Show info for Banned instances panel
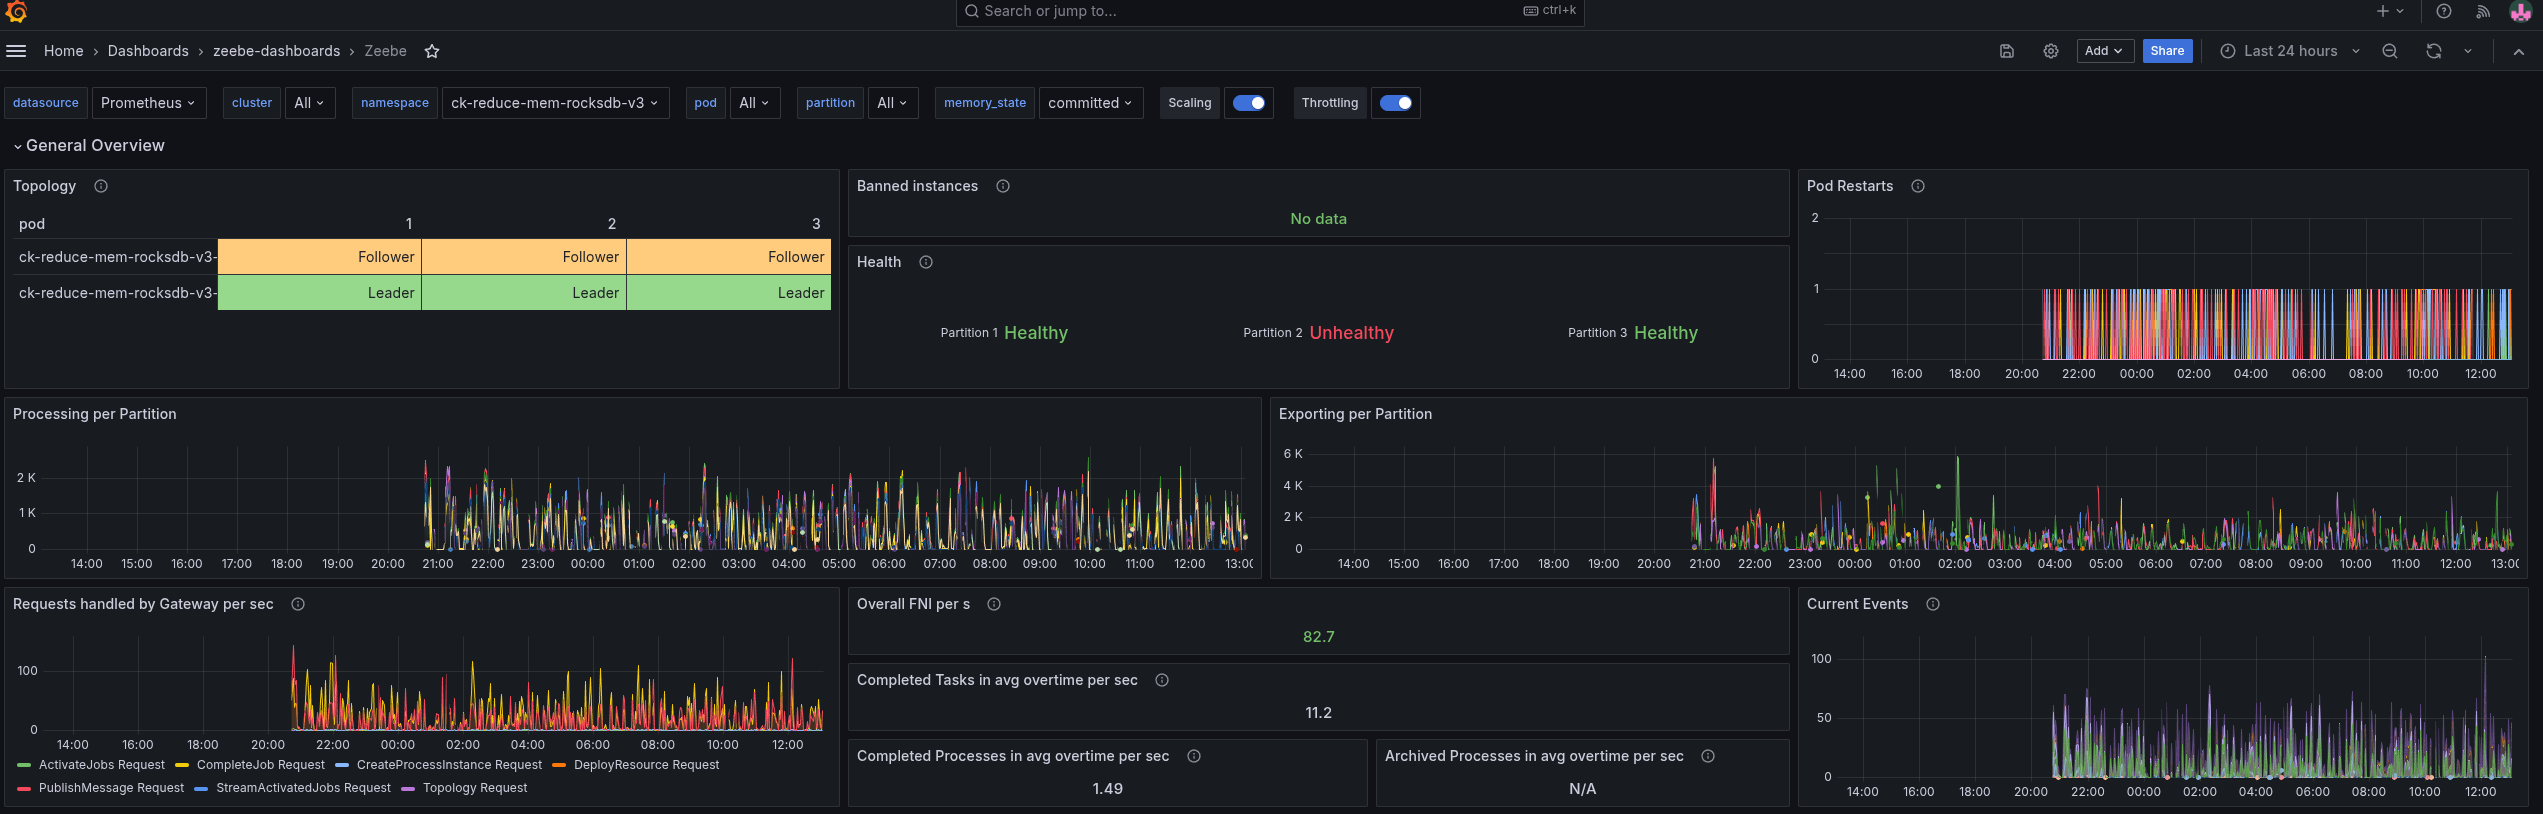2543x814 pixels. pos(1003,186)
